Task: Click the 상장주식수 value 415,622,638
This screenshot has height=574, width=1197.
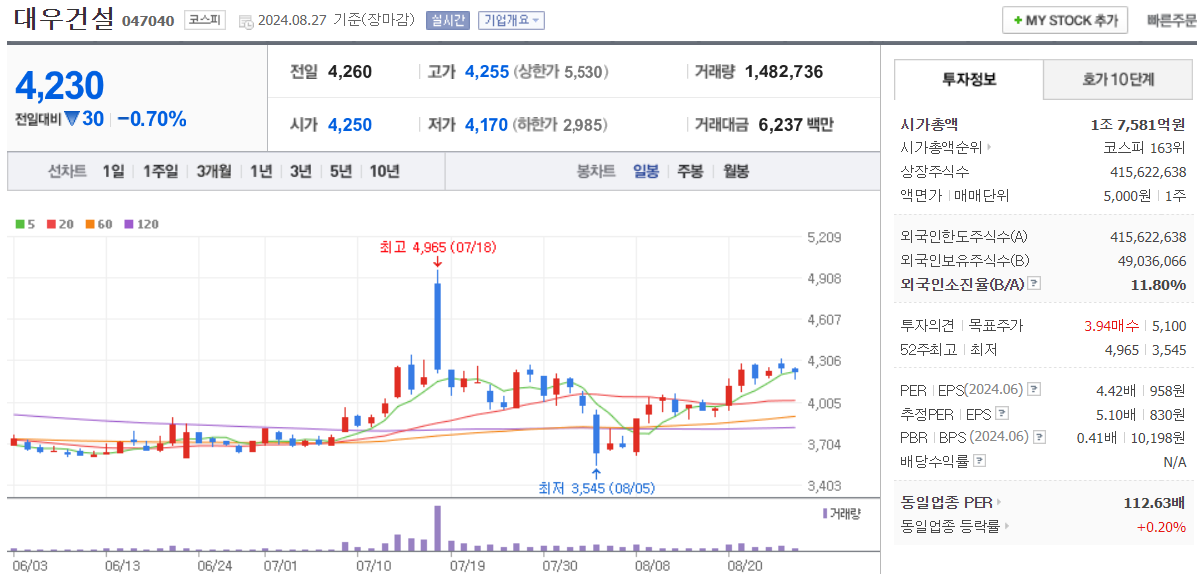Action: click(x=1148, y=172)
